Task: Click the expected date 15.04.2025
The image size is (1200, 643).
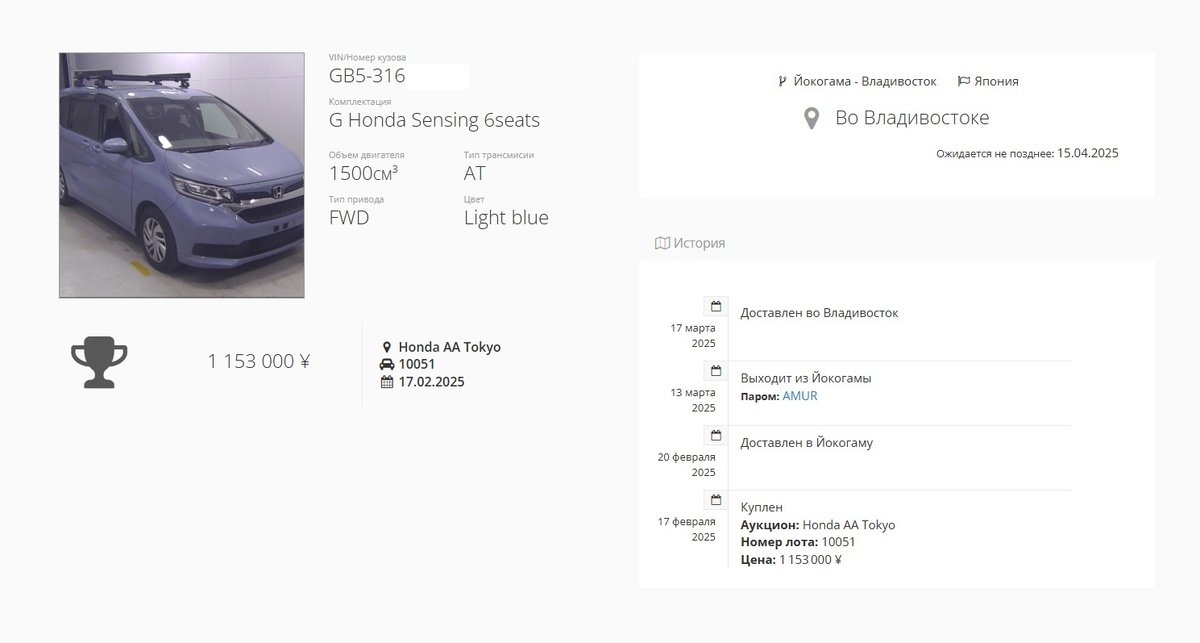Action: 1088,154
